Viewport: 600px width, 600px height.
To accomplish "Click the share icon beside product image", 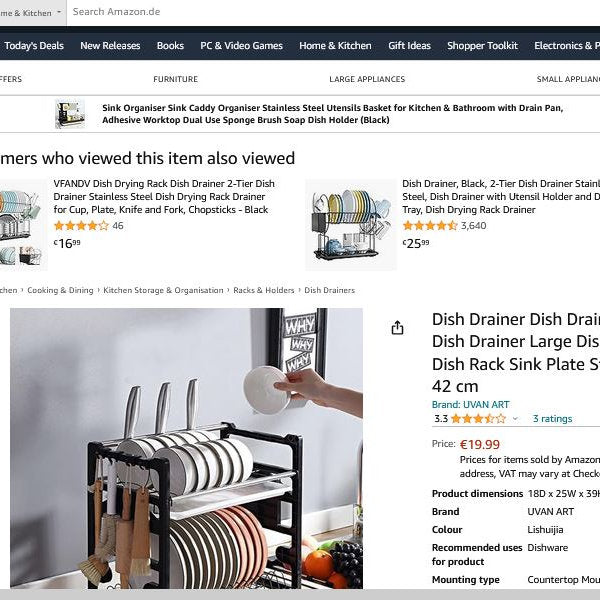I will [x=397, y=328].
